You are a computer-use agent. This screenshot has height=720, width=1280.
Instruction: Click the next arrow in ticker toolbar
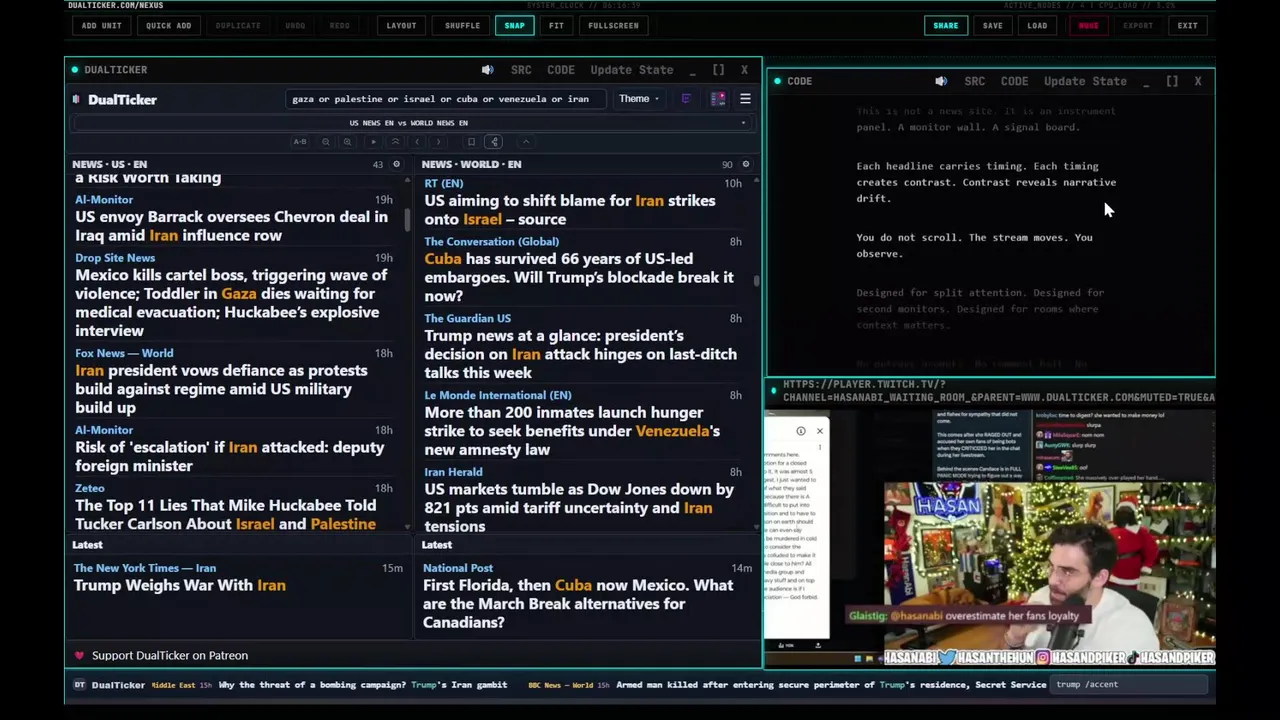(x=438, y=142)
